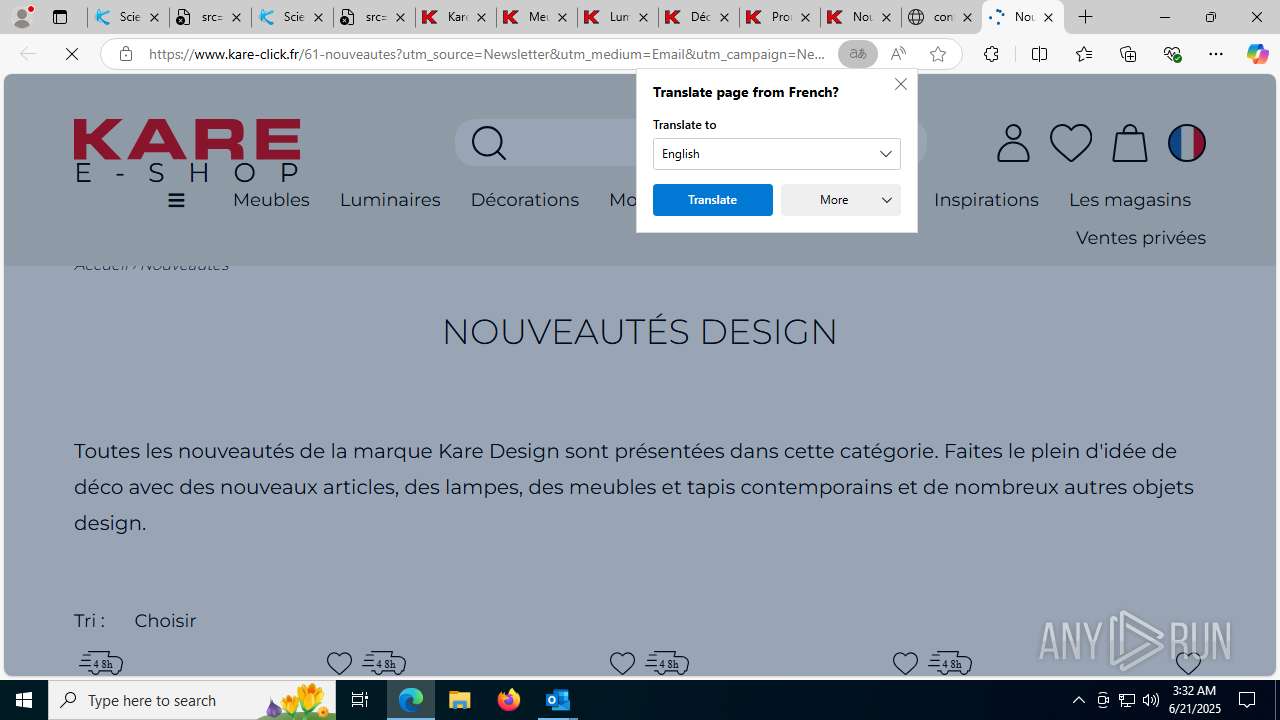
Task: Click the browser address bar URL
Action: click(x=487, y=54)
